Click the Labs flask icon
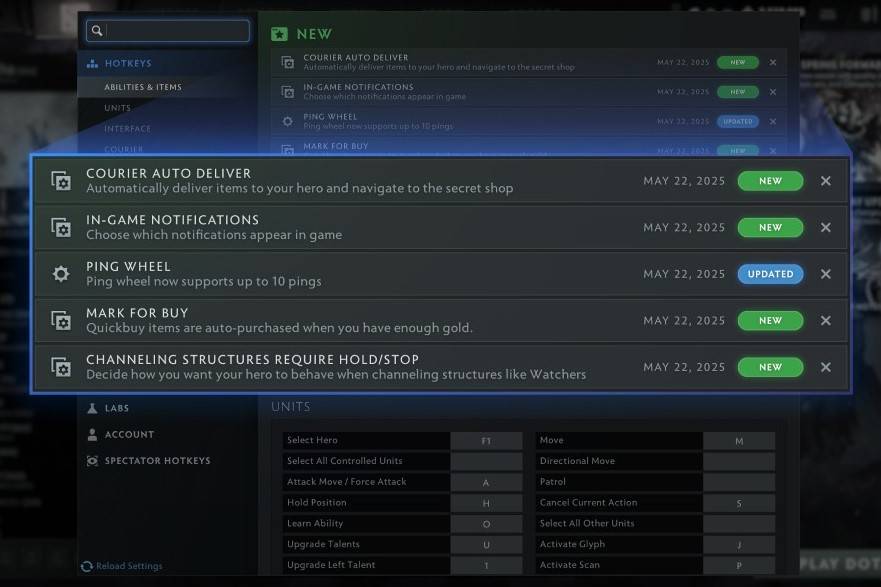The image size is (881, 587). 92,408
